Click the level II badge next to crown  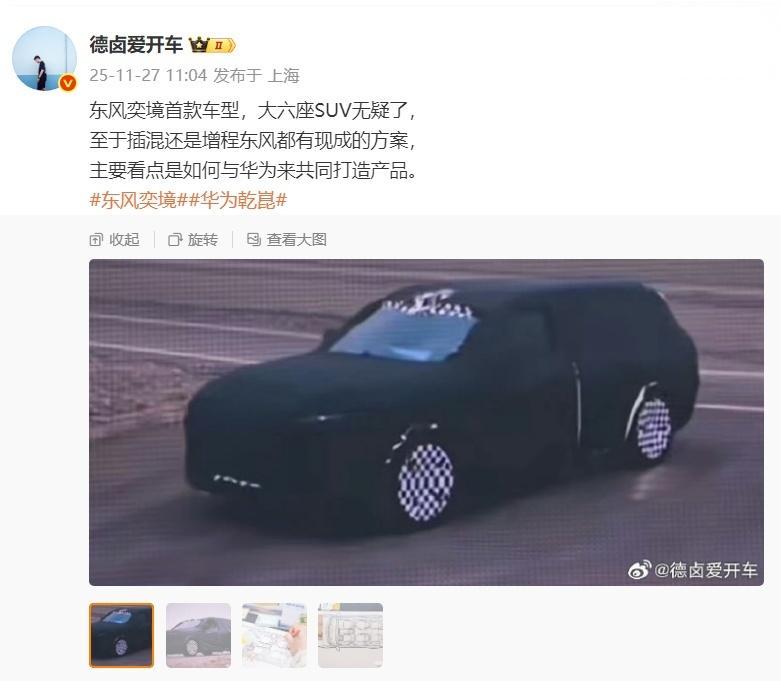(221, 46)
